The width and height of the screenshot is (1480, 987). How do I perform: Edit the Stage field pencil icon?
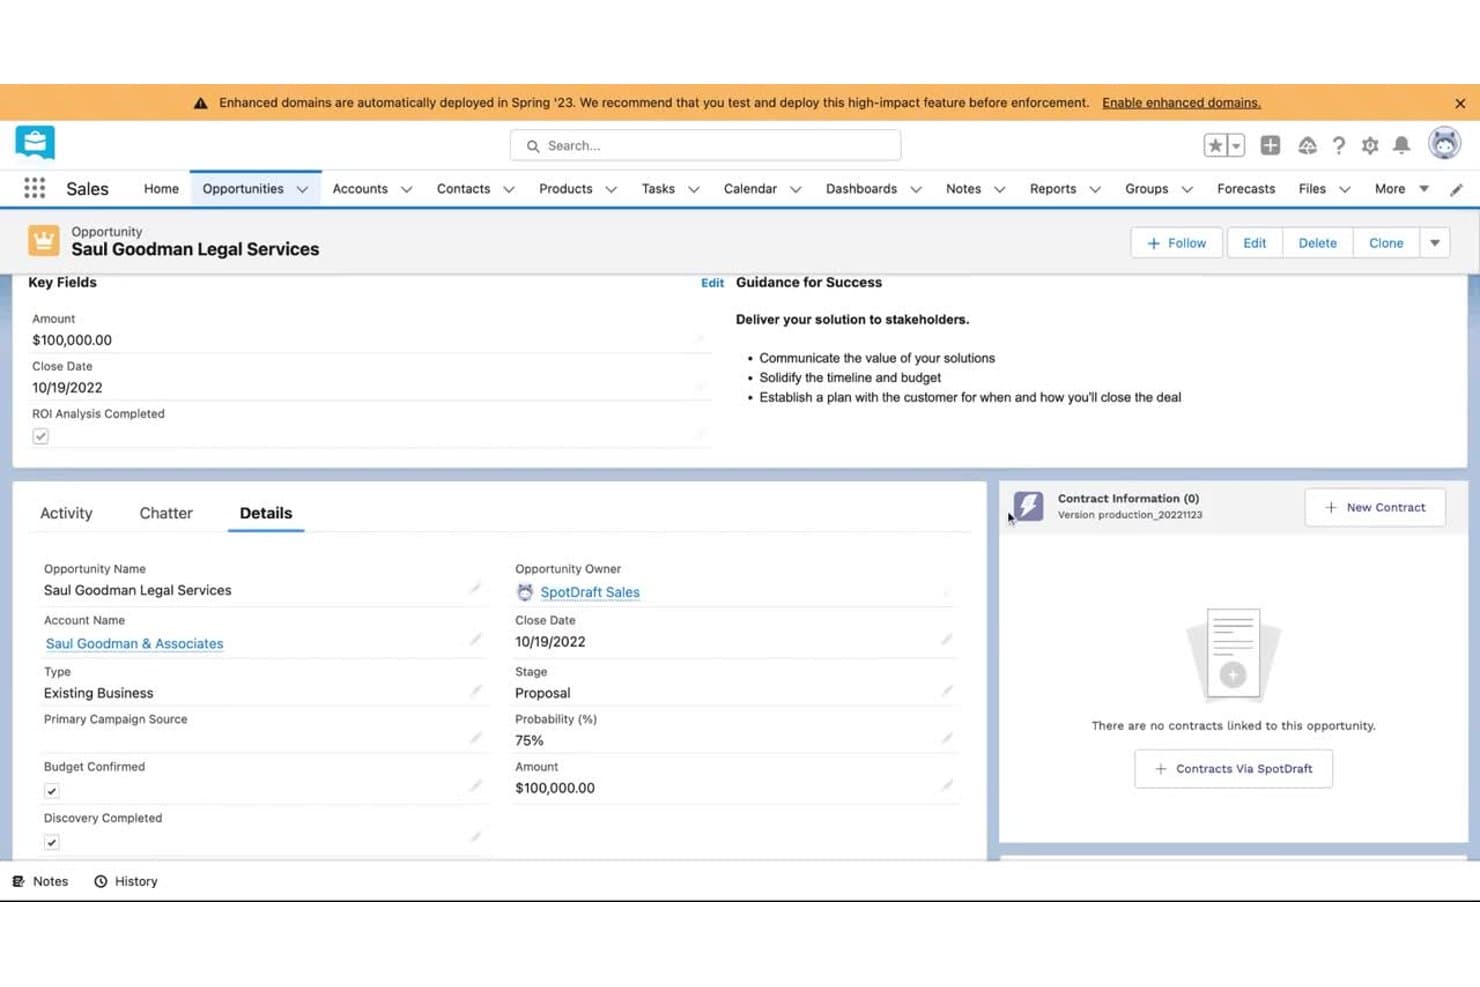pyautogui.click(x=946, y=691)
